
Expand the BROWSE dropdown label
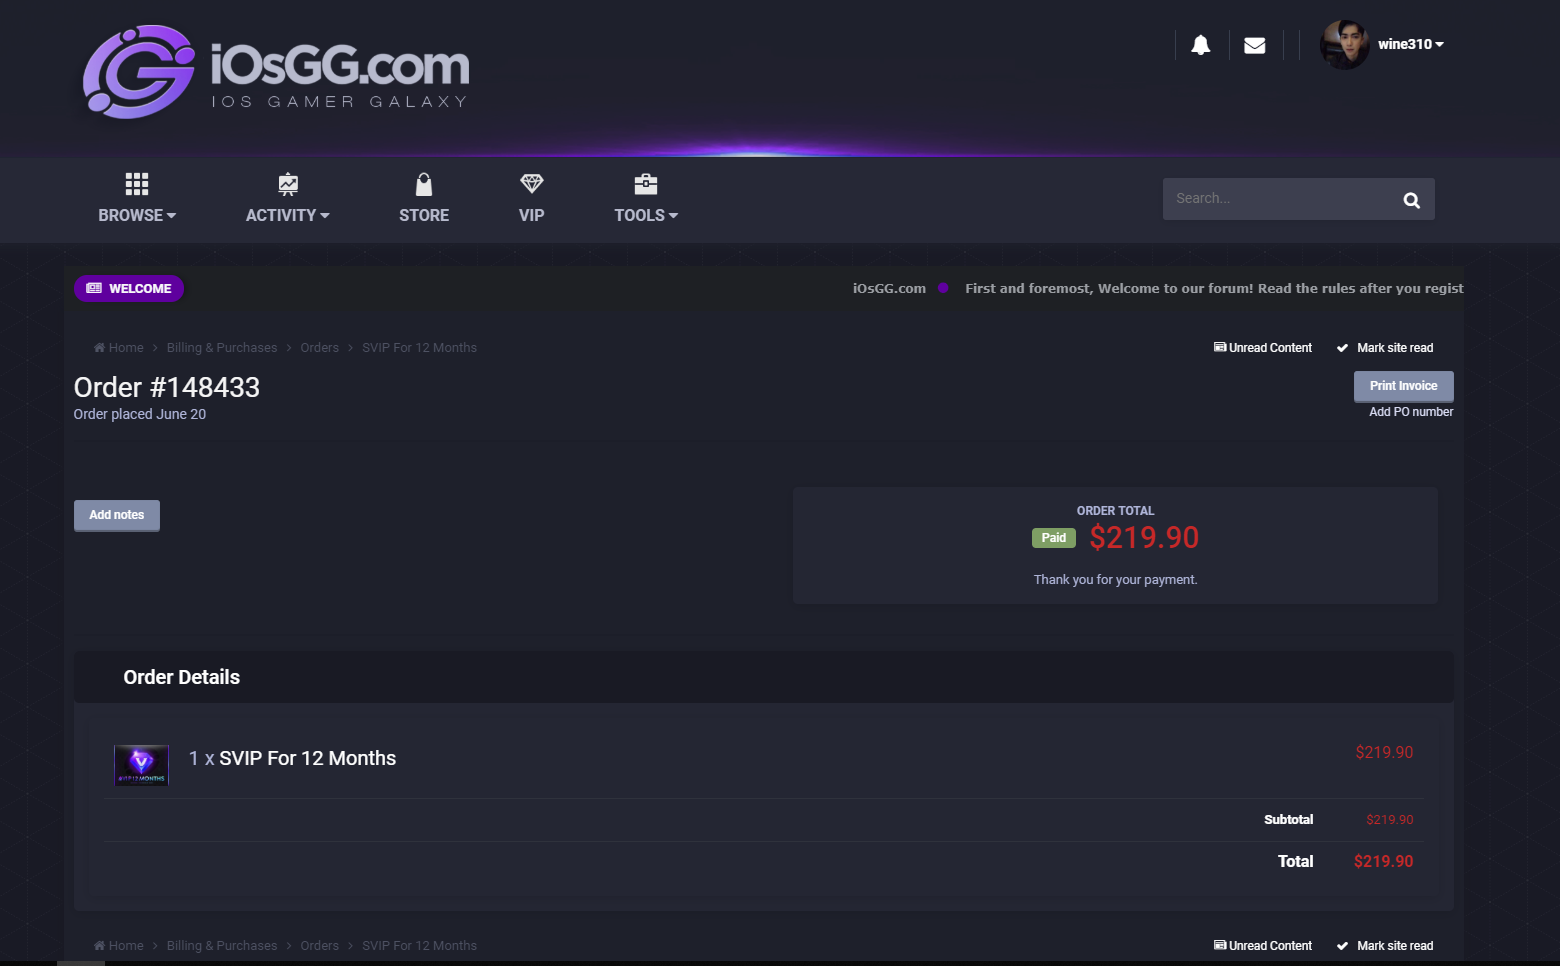[x=137, y=215]
